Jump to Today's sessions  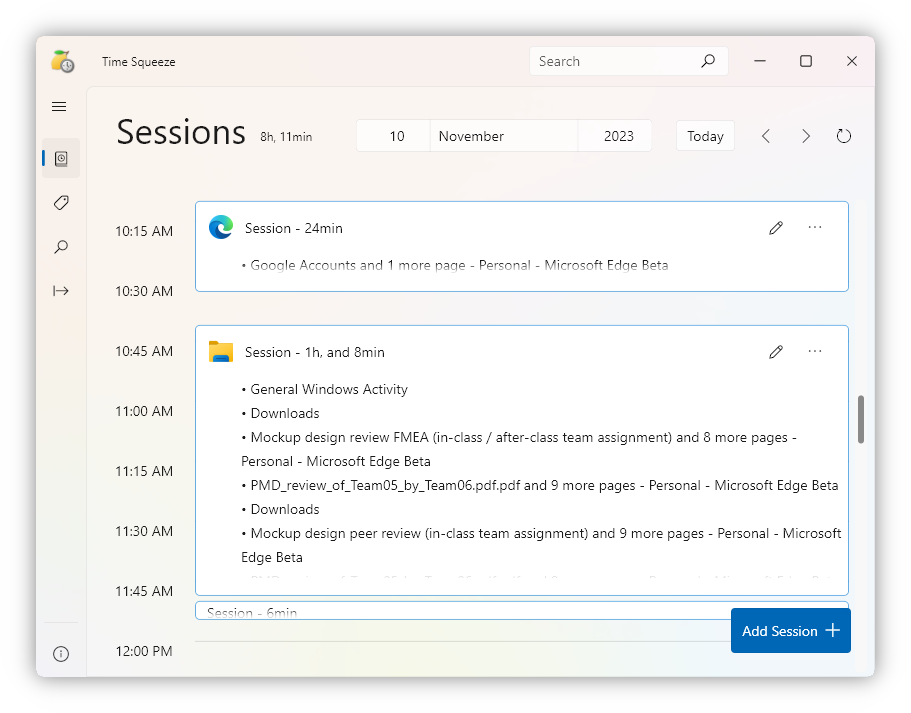[705, 136]
